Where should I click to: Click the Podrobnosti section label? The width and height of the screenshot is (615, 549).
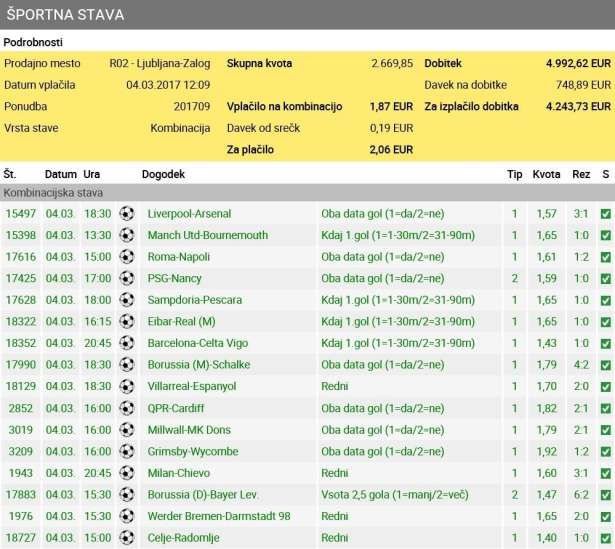[x=33, y=42]
